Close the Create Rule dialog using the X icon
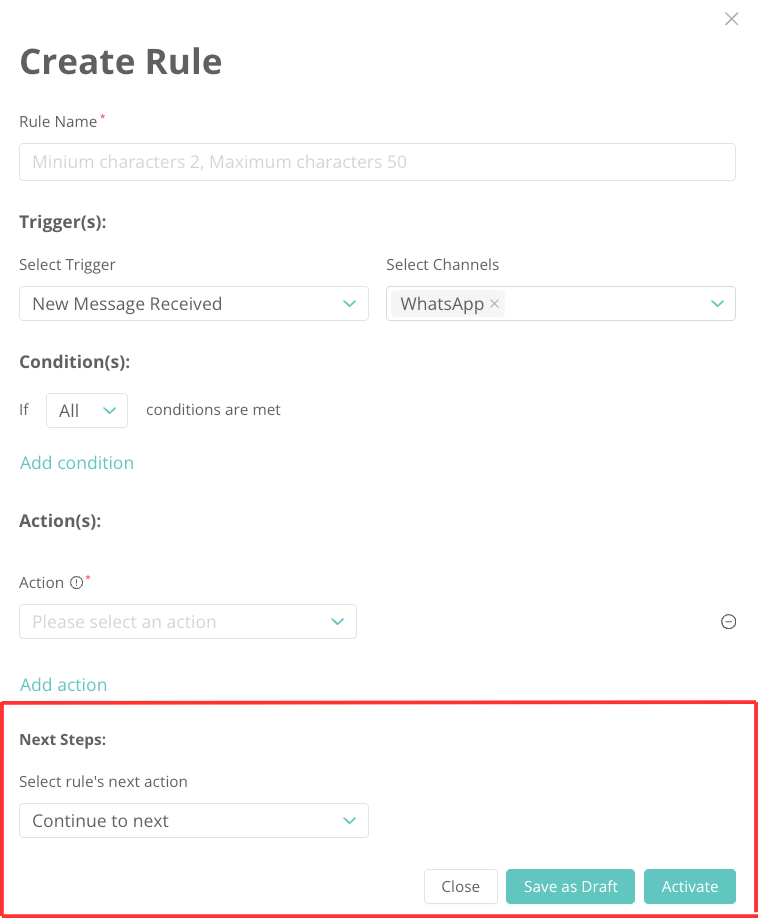 click(732, 19)
